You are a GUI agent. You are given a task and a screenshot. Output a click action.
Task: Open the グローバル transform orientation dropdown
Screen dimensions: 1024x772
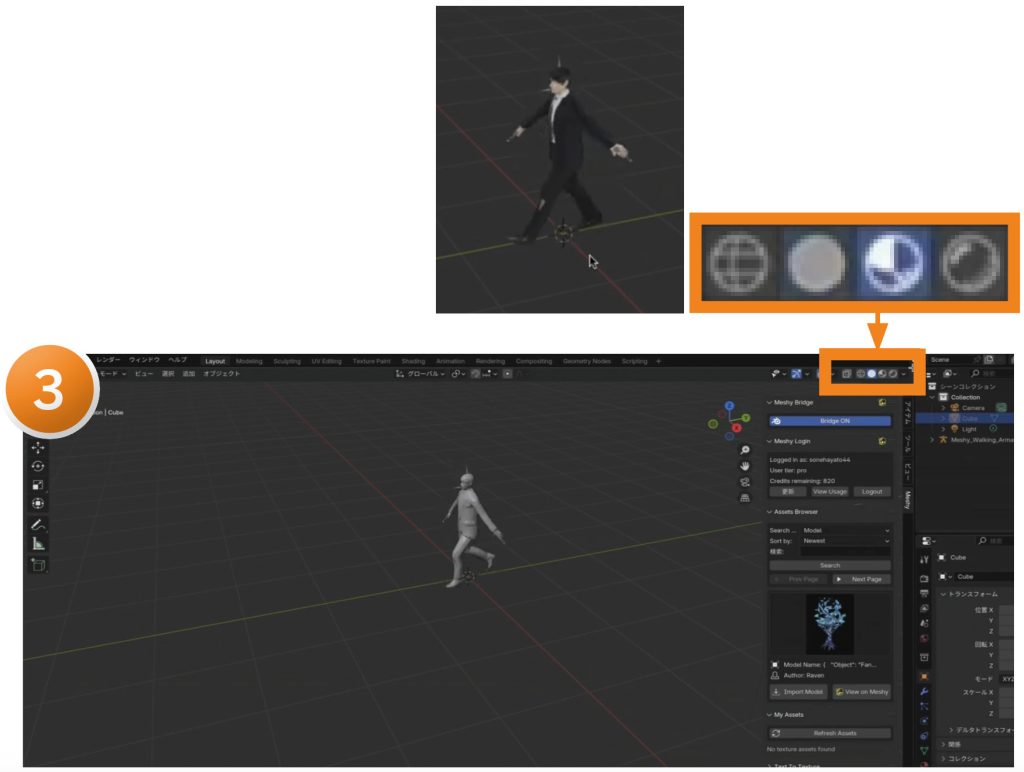[x=420, y=374]
